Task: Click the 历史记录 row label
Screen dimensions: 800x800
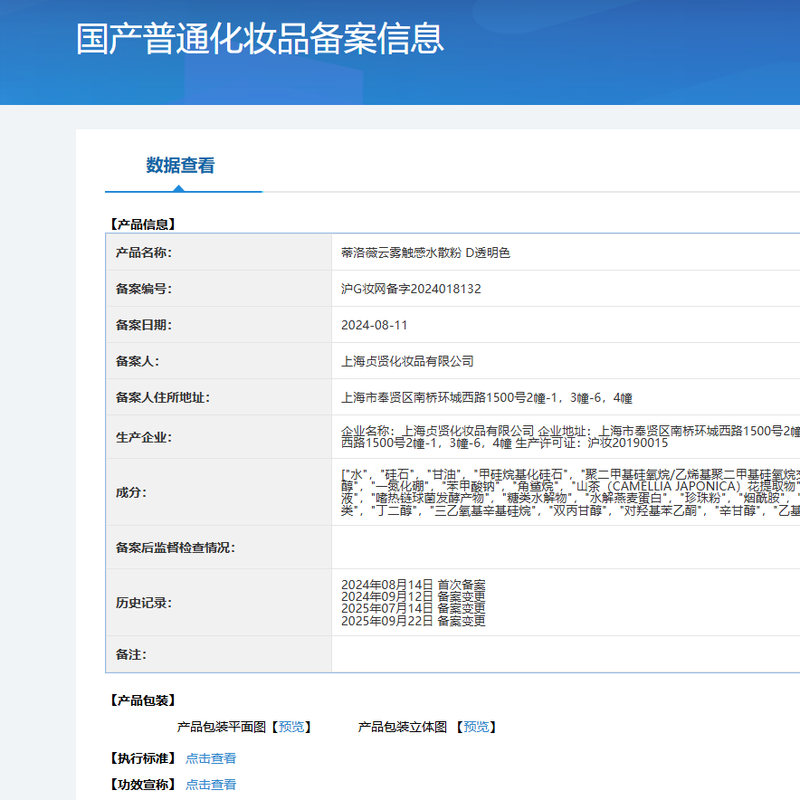Action: point(144,603)
